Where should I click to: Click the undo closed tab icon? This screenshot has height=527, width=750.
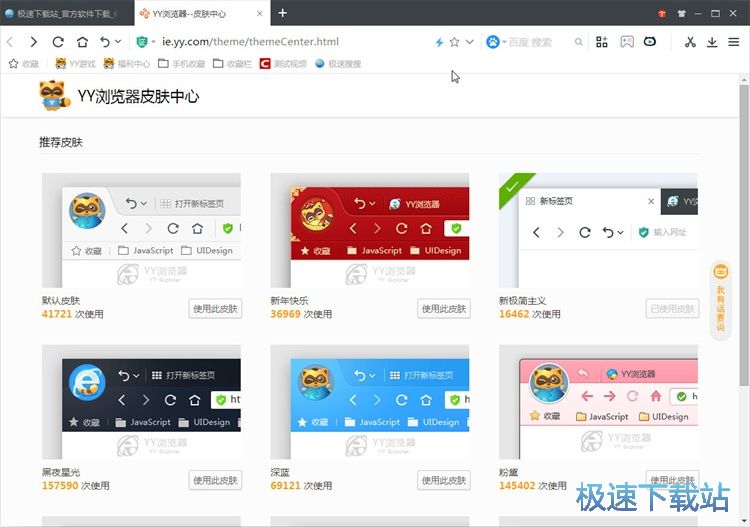105,42
